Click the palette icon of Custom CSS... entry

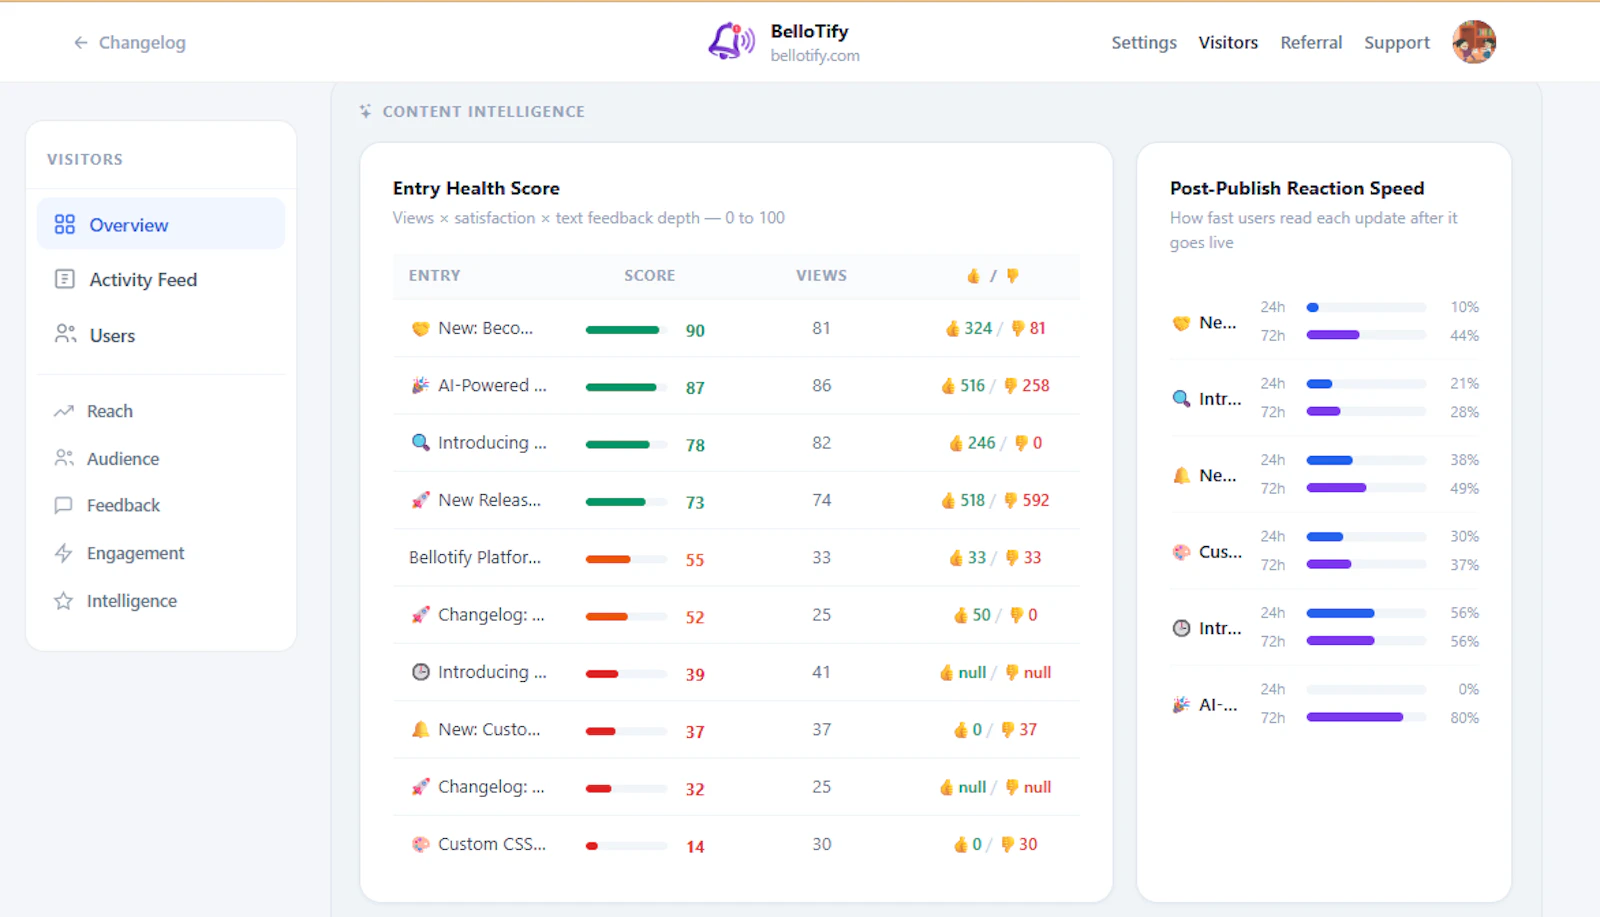point(421,844)
